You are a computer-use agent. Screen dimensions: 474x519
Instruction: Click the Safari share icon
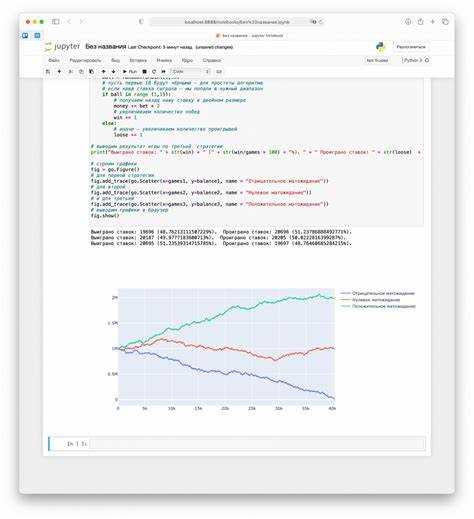(x=420, y=22)
